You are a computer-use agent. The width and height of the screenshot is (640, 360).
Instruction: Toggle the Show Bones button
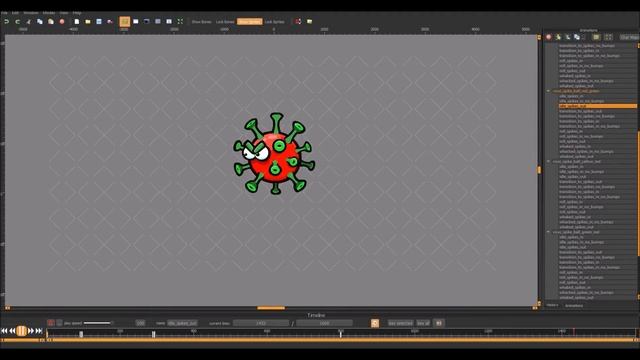coord(202,22)
